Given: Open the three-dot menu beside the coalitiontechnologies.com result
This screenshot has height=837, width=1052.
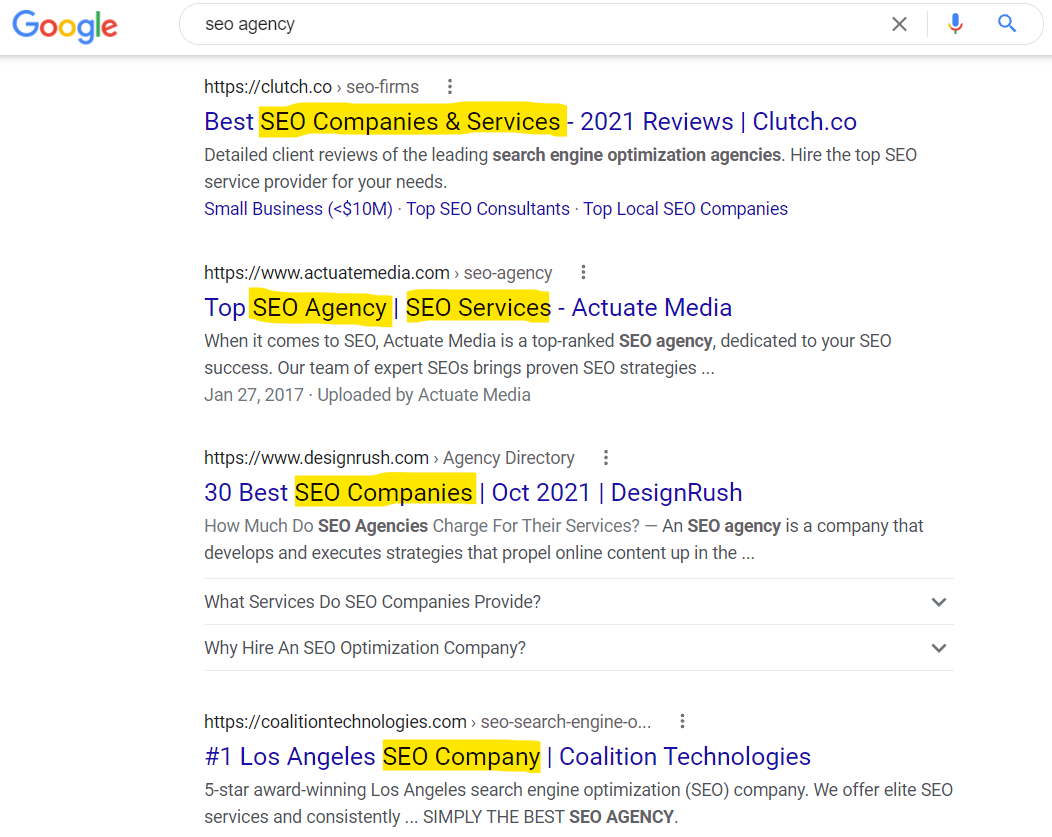Looking at the screenshot, I should tap(682, 721).
